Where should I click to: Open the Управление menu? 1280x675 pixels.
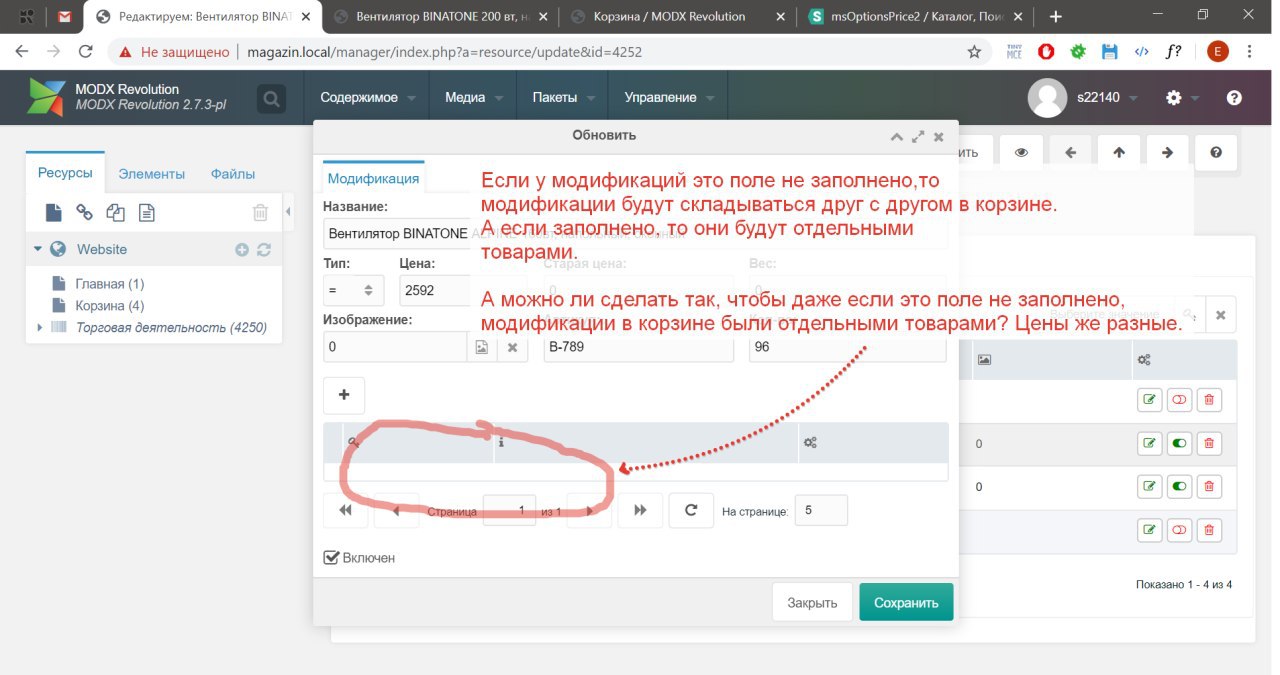668,98
